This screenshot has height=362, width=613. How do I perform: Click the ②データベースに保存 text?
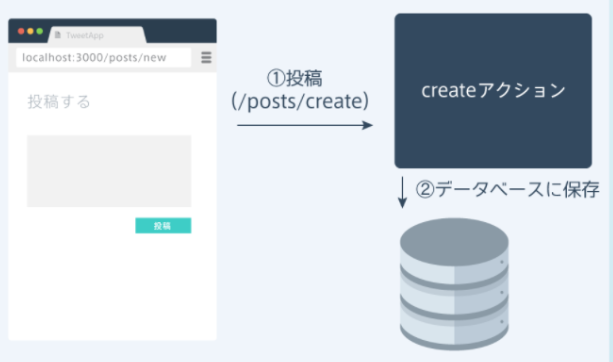(x=507, y=190)
